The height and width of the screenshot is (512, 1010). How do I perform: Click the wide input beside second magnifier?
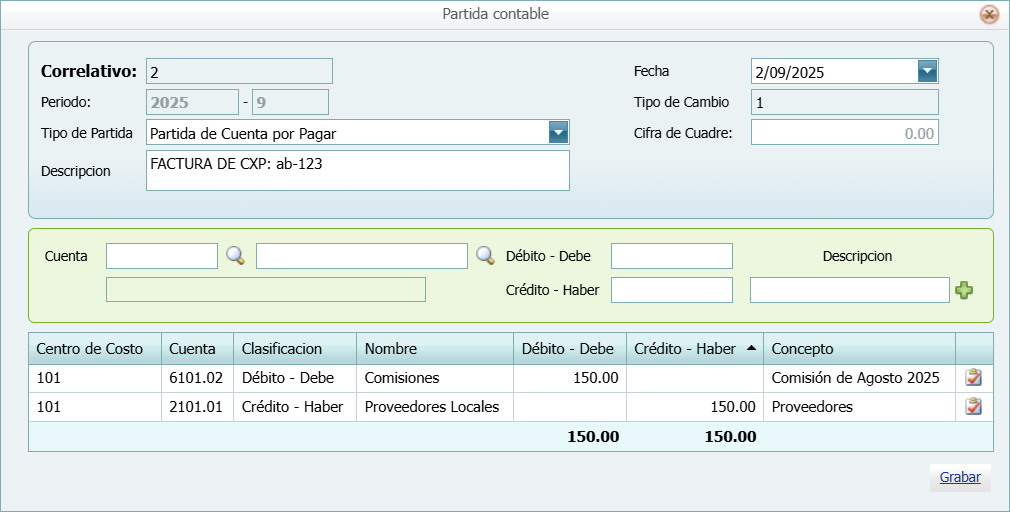coord(361,256)
